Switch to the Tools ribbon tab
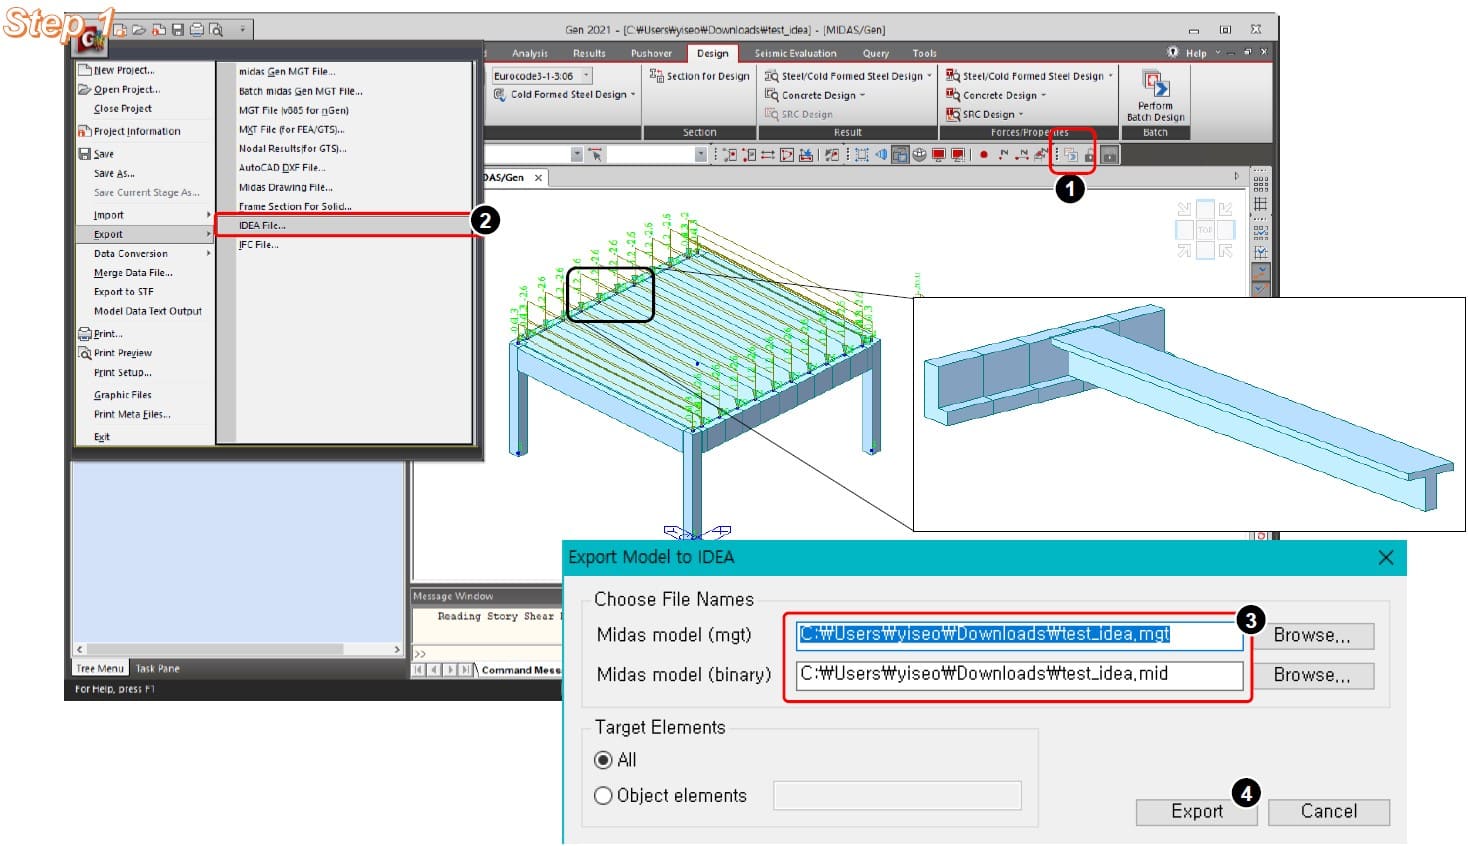This screenshot has height=846, width=1468. pyautogui.click(x=925, y=54)
